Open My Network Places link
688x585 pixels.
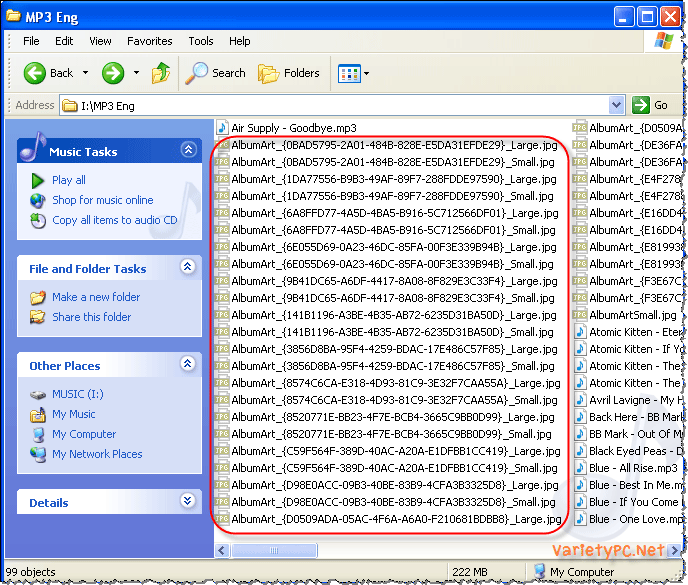pos(97,454)
